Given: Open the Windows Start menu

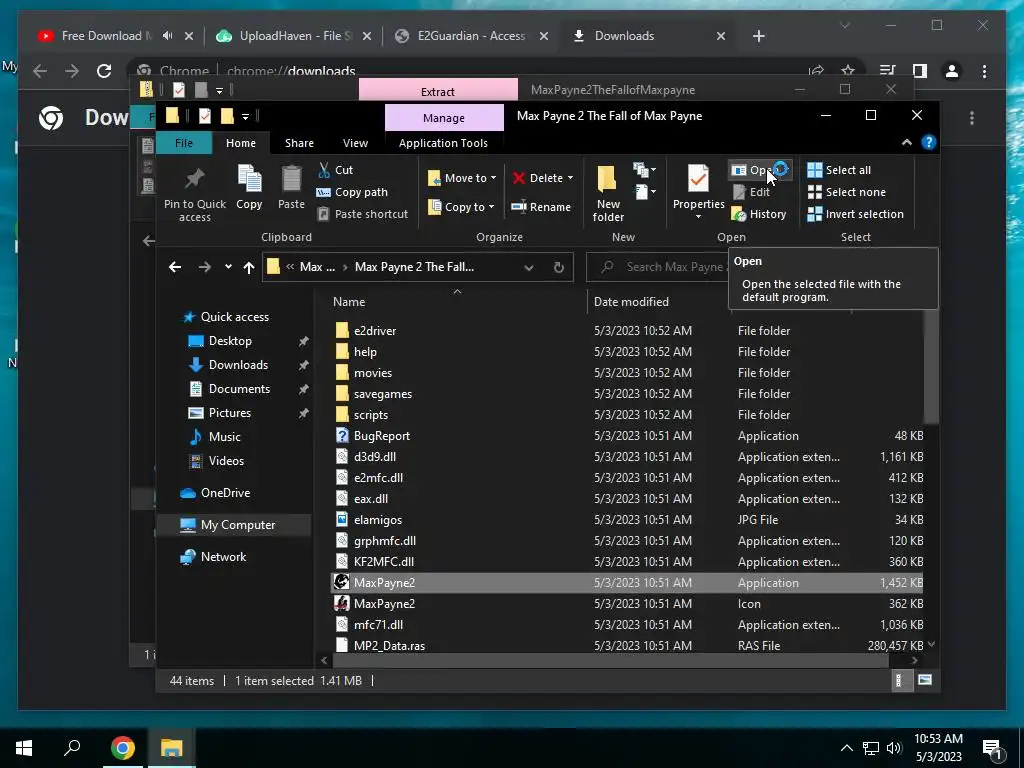Looking at the screenshot, I should pos(24,748).
